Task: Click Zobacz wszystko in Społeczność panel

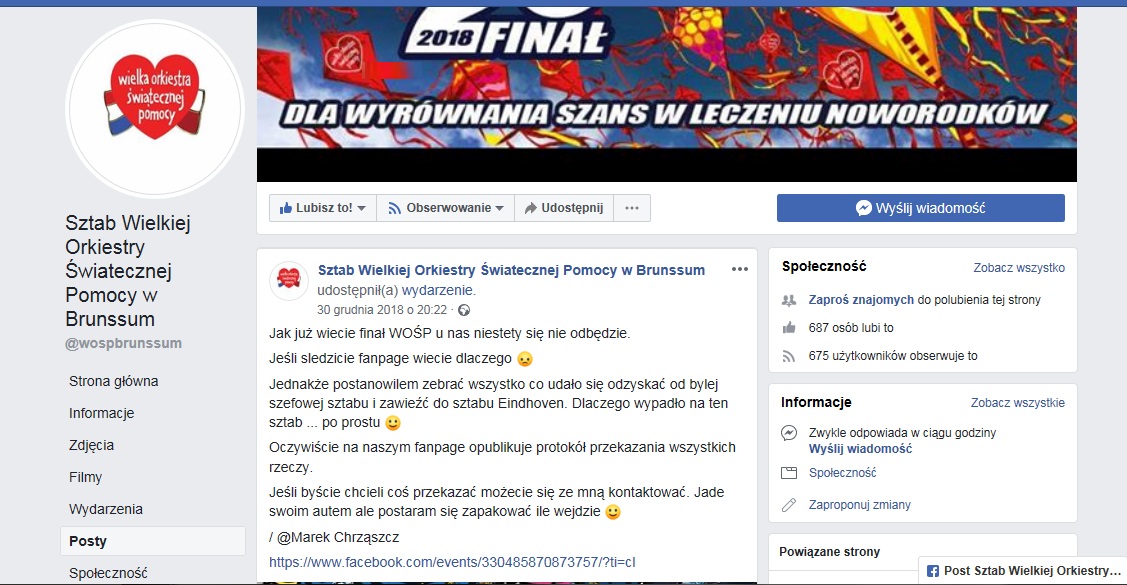Action: [x=1019, y=267]
